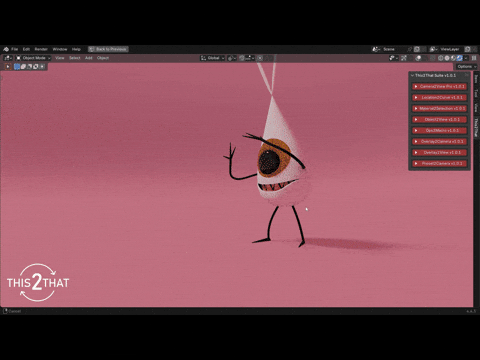The image size is (480, 360).
Task: Open the editor type dropdown
Action: [x=8, y=58]
